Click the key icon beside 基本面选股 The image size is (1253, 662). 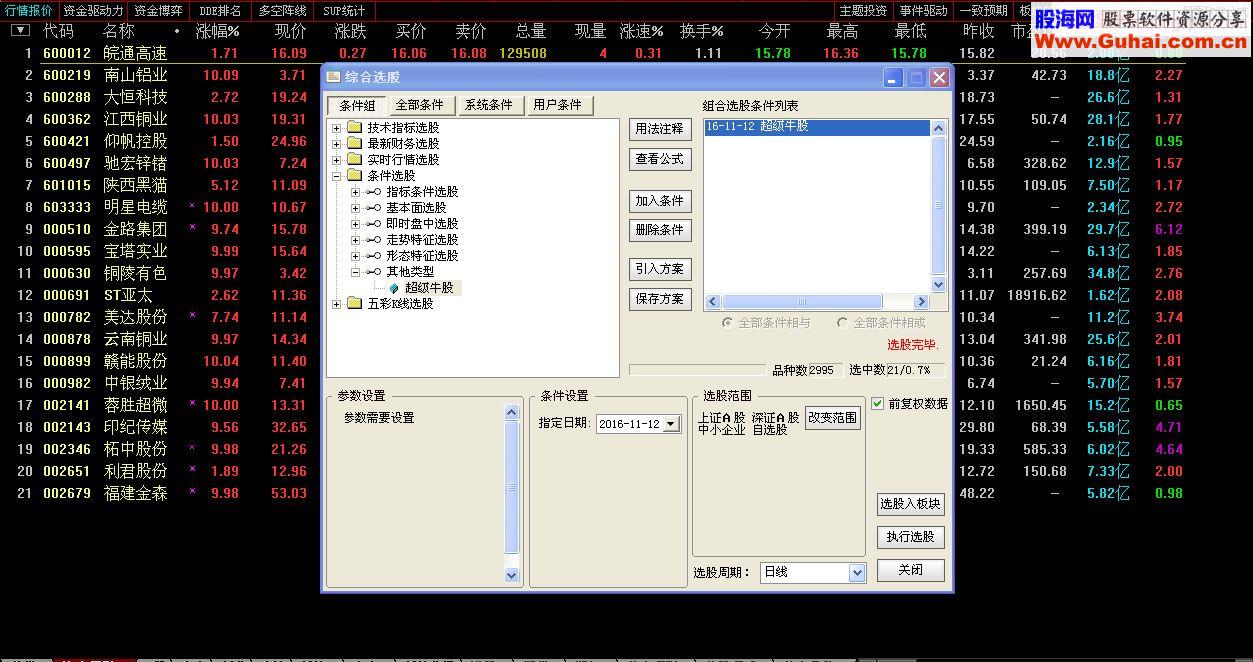pyautogui.click(x=373, y=208)
